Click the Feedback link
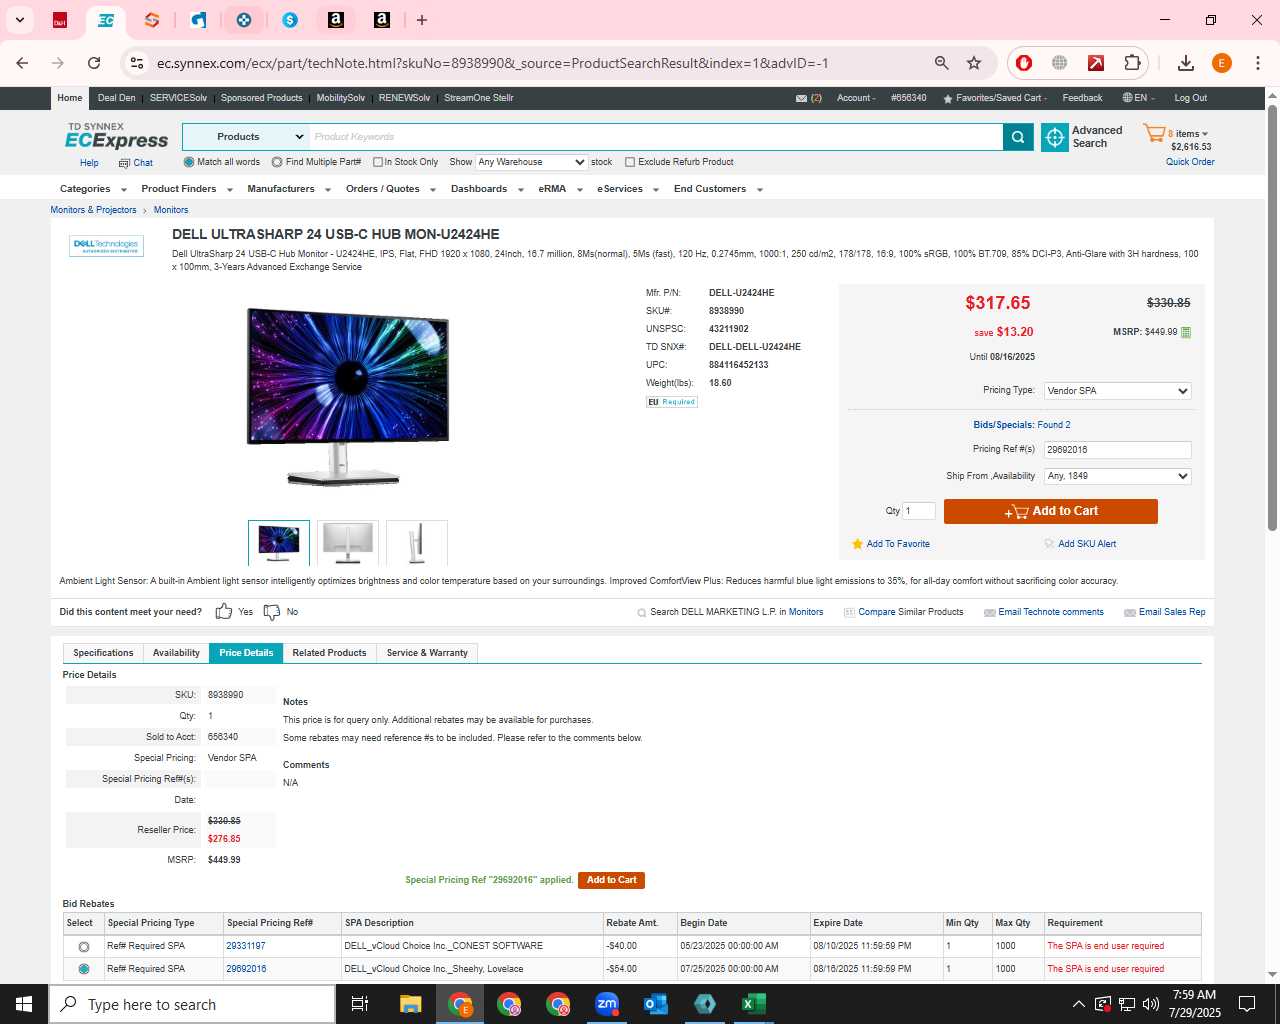Screen dimensions: 1280x1024 pos(1082,98)
